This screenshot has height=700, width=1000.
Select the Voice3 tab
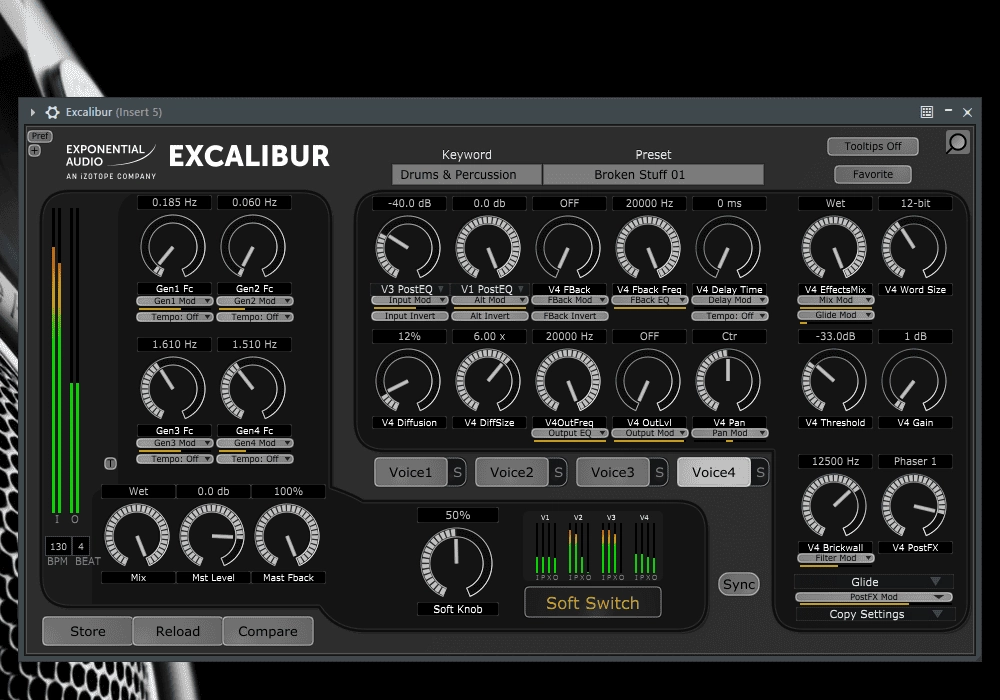click(612, 472)
